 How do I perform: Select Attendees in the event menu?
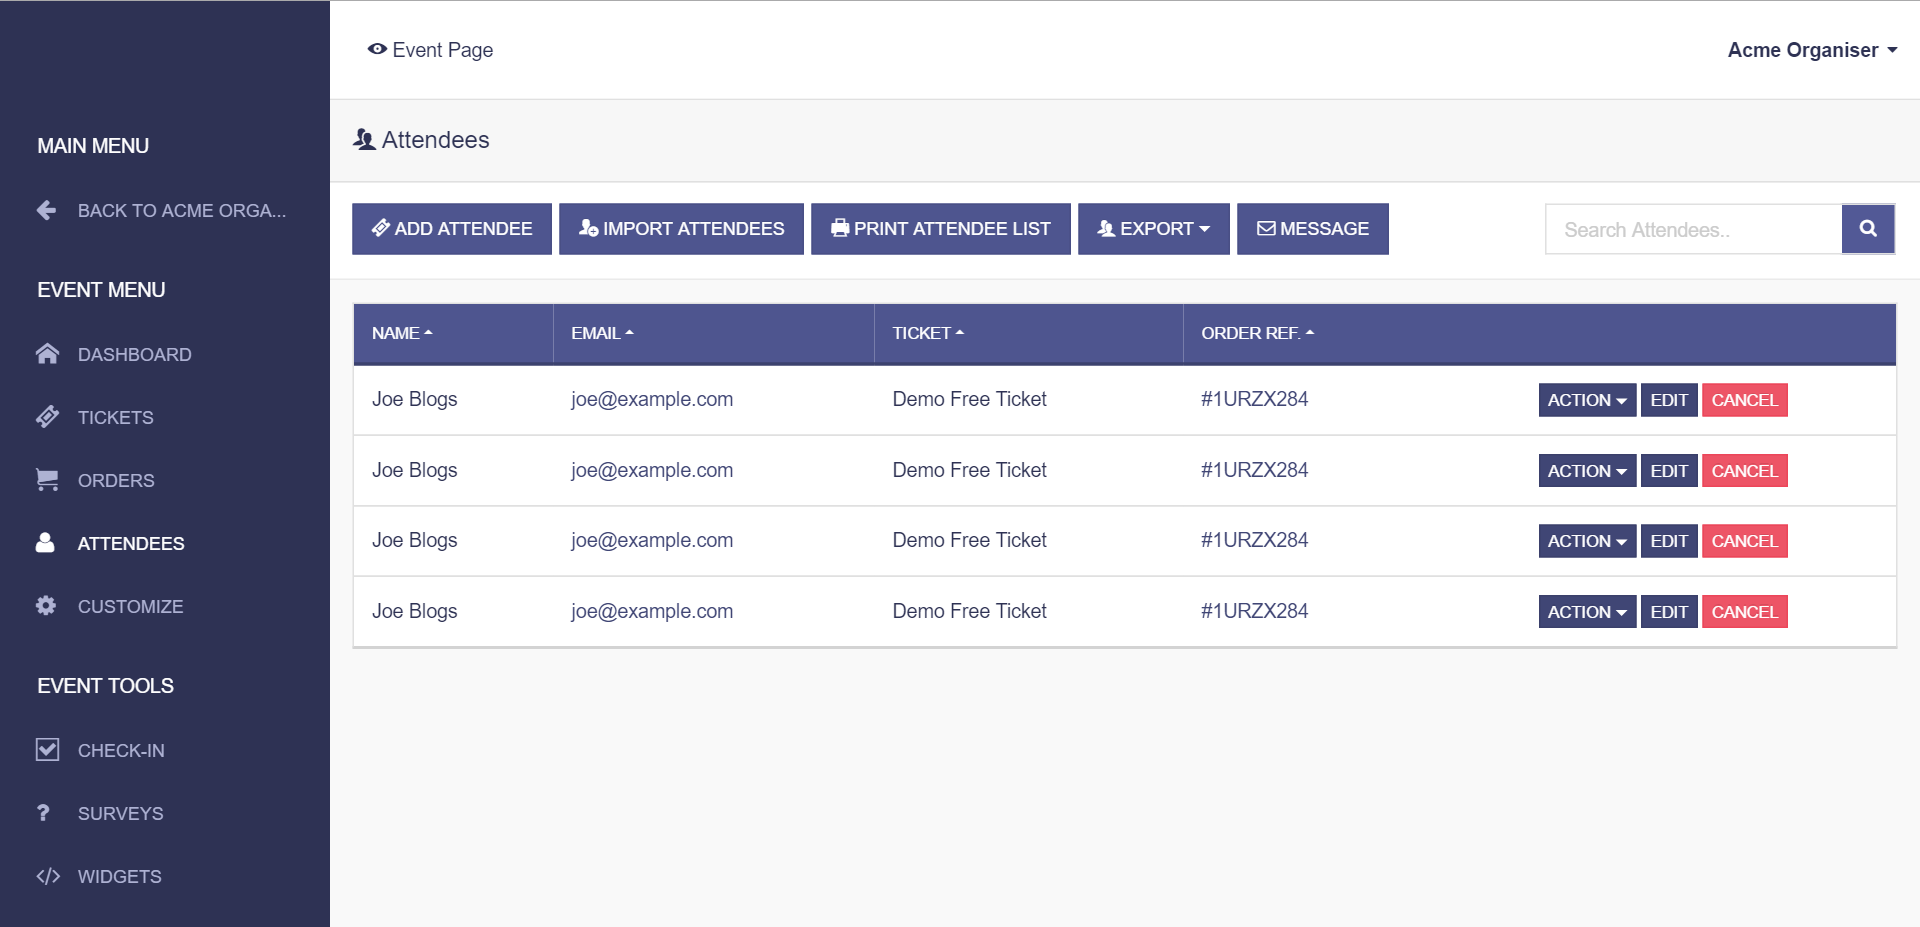pyautogui.click(x=130, y=543)
